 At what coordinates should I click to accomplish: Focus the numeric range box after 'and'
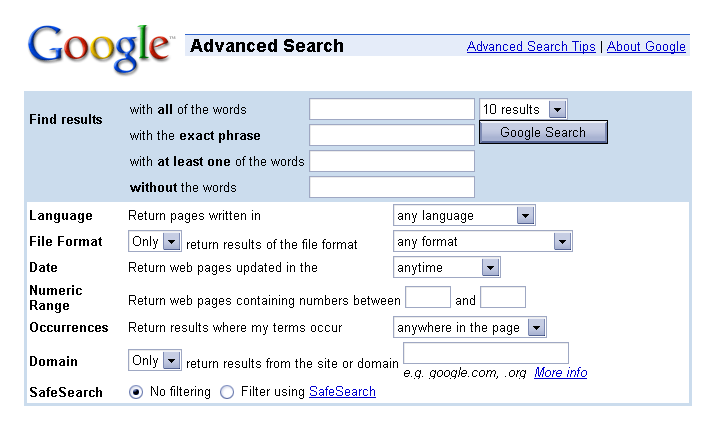pos(503,297)
